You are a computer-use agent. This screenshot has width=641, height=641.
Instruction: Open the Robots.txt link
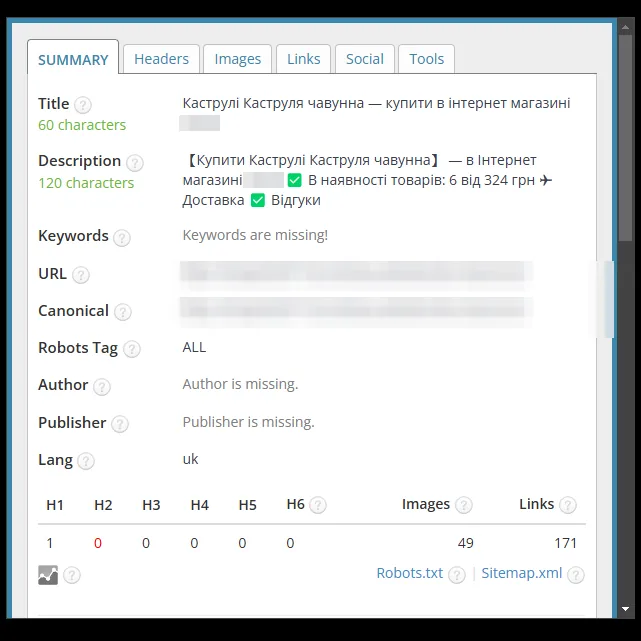pos(410,573)
